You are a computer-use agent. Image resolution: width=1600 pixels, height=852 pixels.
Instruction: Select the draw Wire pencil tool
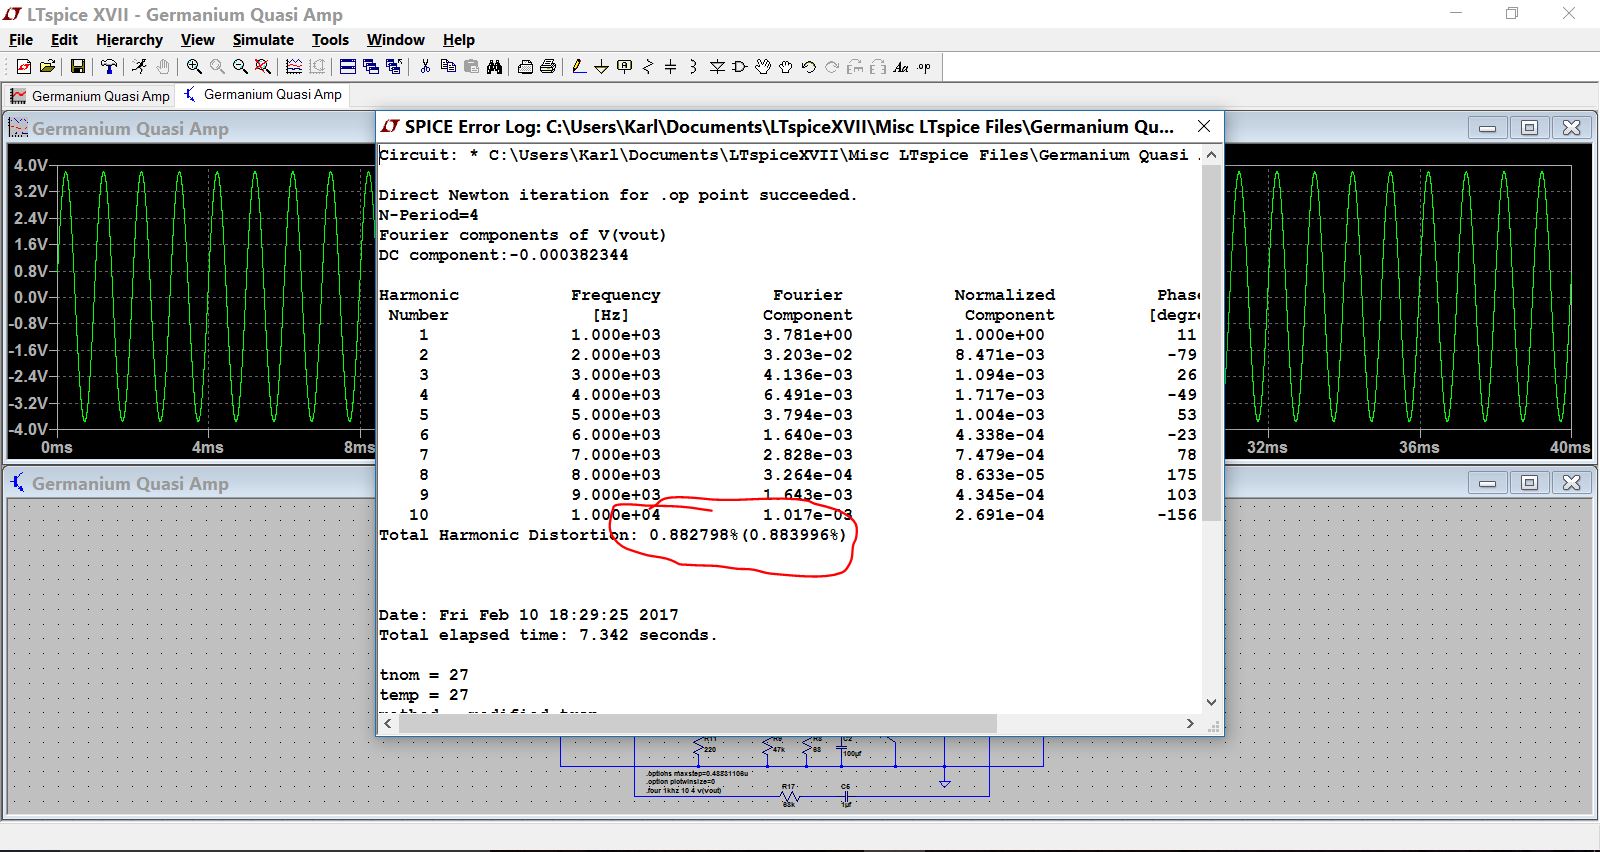click(579, 67)
